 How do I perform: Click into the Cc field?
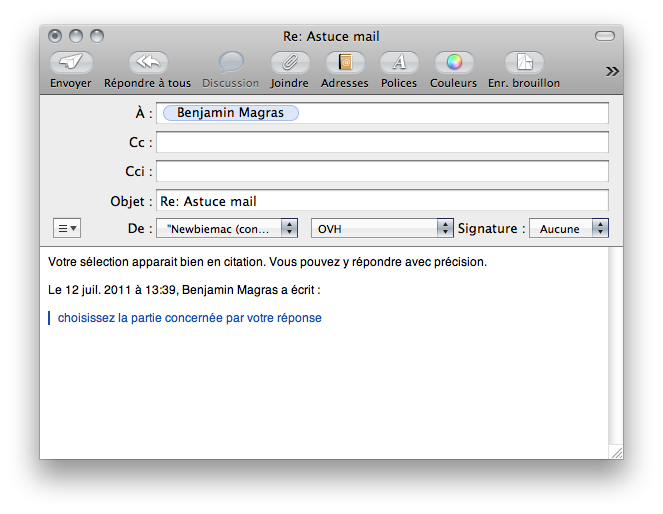coord(382,142)
